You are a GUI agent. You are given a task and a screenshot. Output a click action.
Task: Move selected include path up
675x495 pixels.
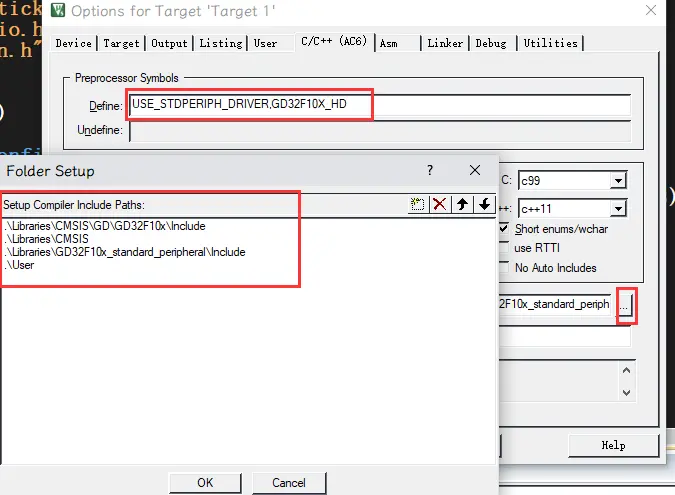462,204
